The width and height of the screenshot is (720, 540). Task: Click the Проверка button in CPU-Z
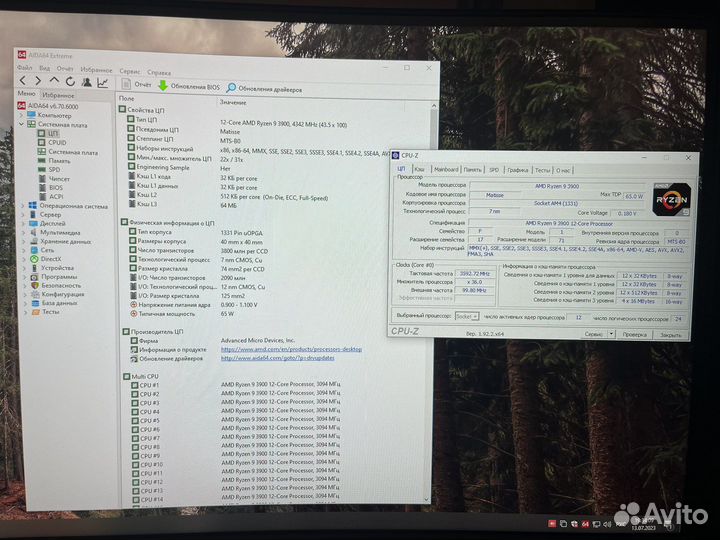pos(635,335)
